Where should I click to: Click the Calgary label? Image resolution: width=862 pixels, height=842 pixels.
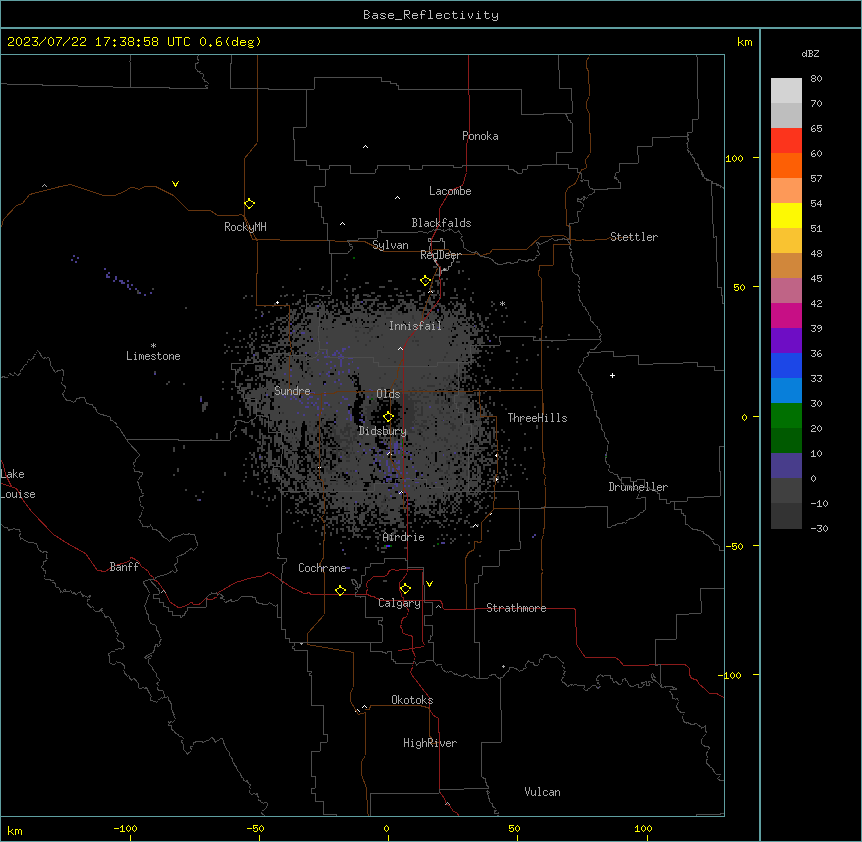pos(399,603)
